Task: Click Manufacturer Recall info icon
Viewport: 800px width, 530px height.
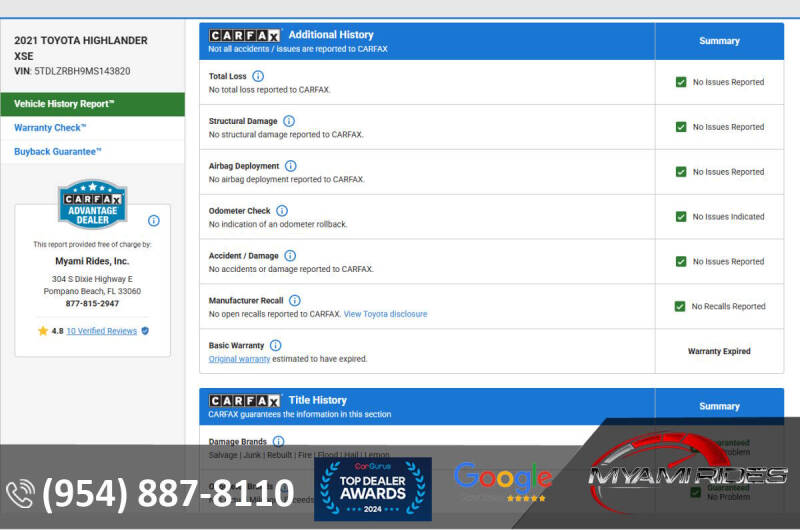Action: 294,300
